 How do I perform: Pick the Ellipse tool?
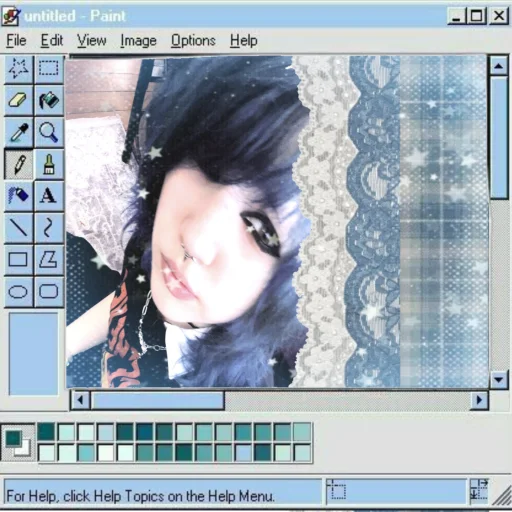tap(19, 292)
